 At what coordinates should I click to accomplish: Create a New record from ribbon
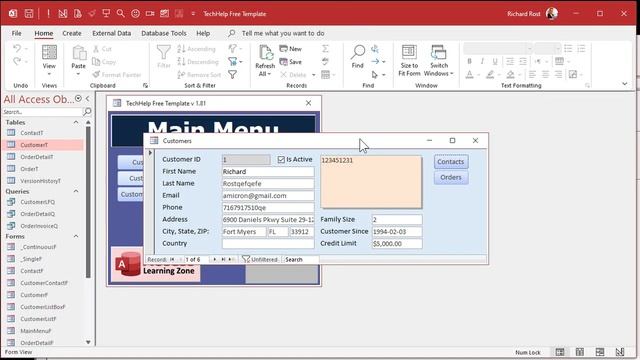pyautogui.click(x=291, y=49)
